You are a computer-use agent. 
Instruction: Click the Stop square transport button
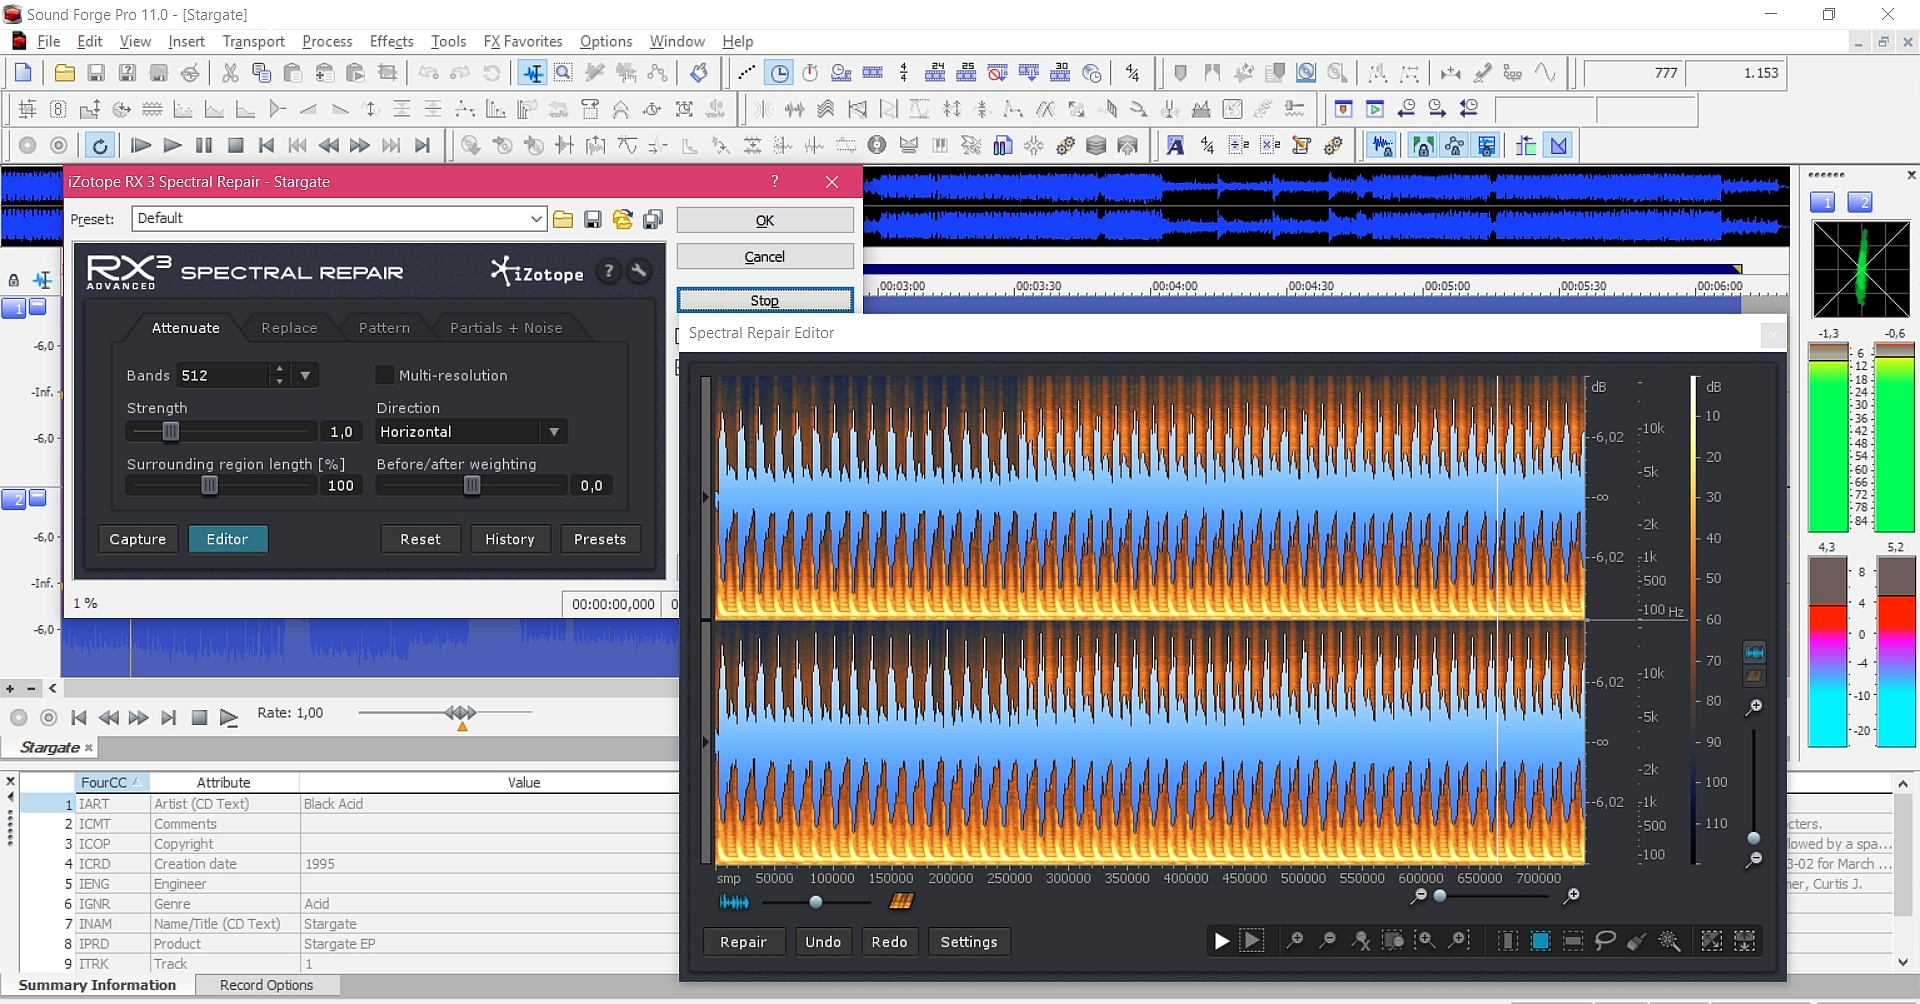(x=236, y=146)
